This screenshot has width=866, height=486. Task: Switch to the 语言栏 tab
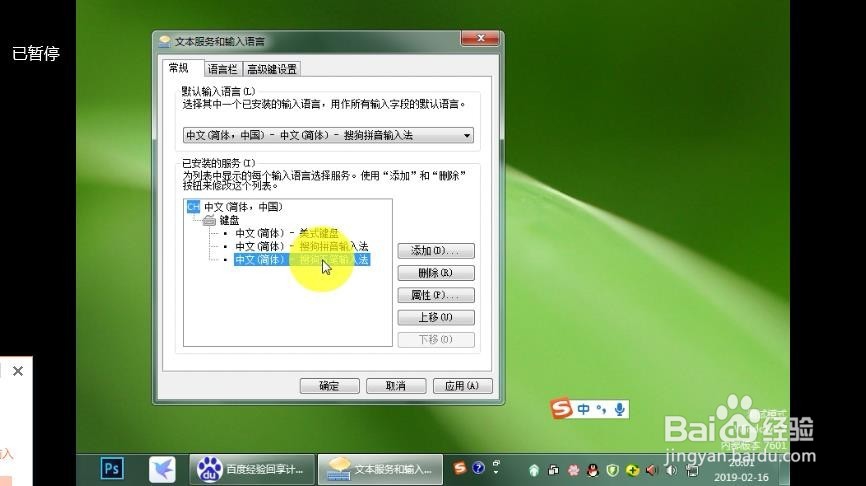[x=223, y=69]
